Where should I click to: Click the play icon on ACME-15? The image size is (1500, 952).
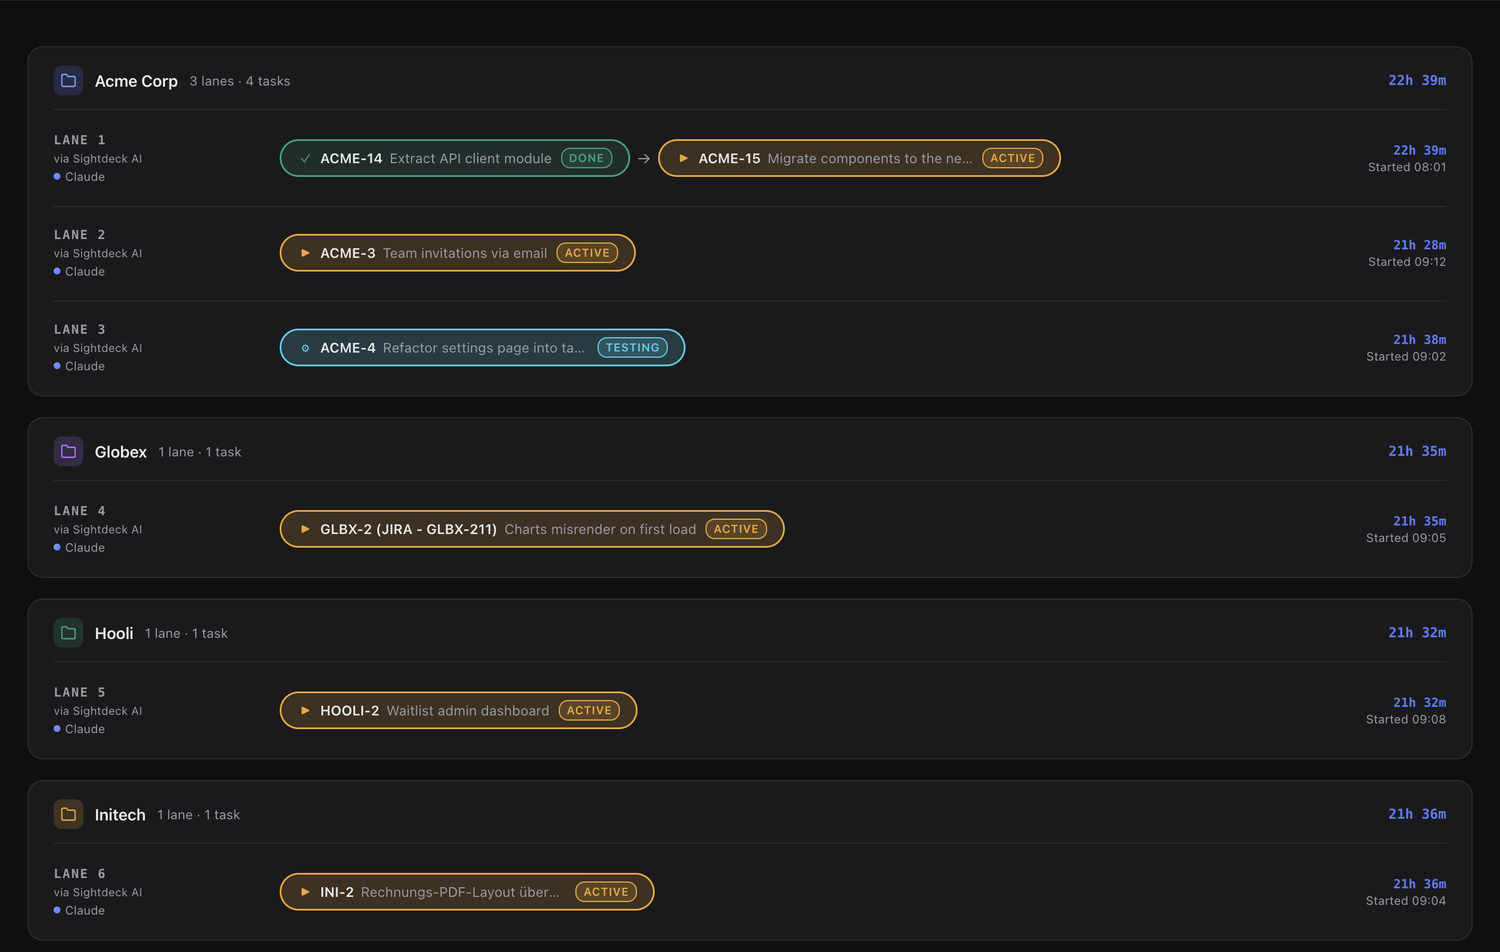pos(684,158)
